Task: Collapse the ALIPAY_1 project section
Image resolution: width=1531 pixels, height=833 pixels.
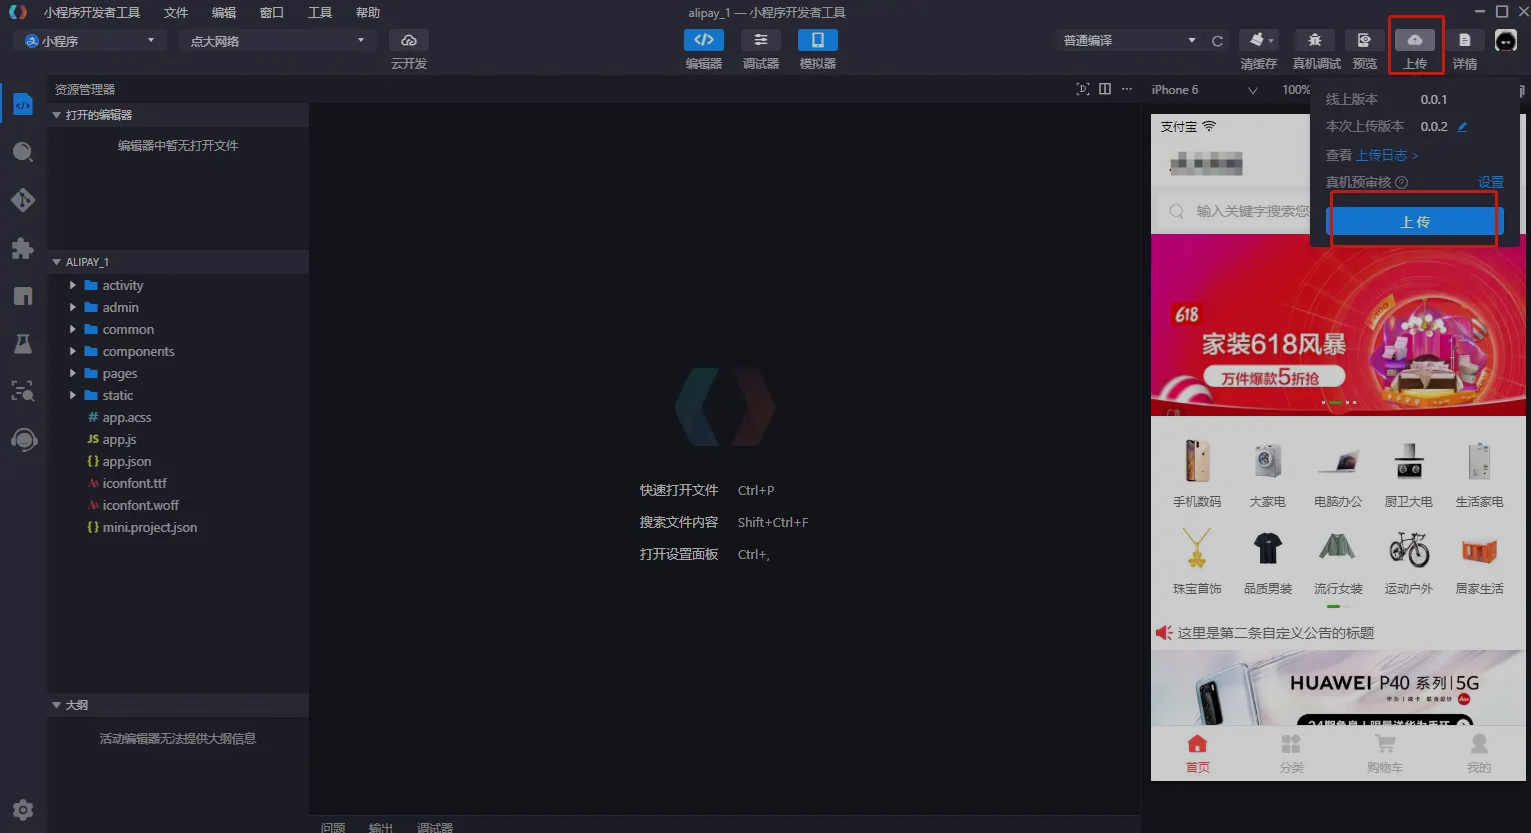Action: pyautogui.click(x=178, y=262)
